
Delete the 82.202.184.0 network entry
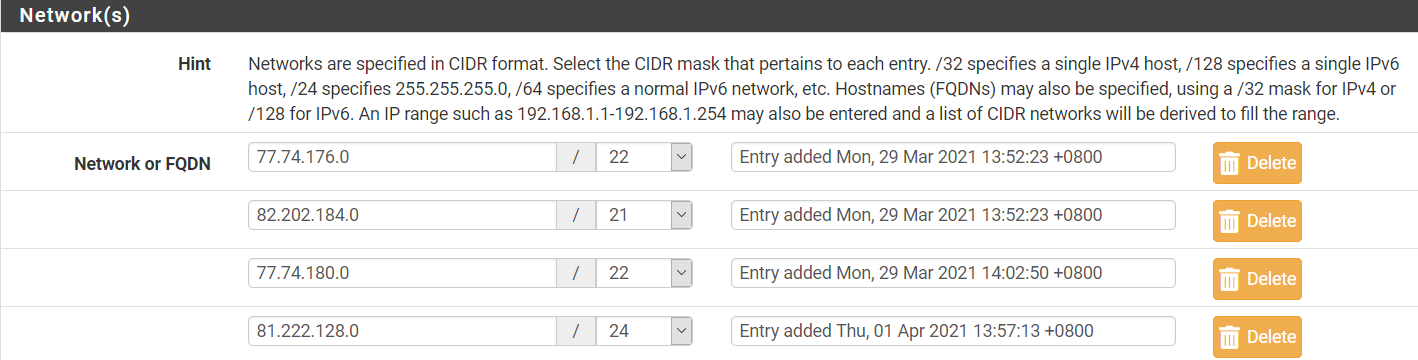pos(1258,221)
